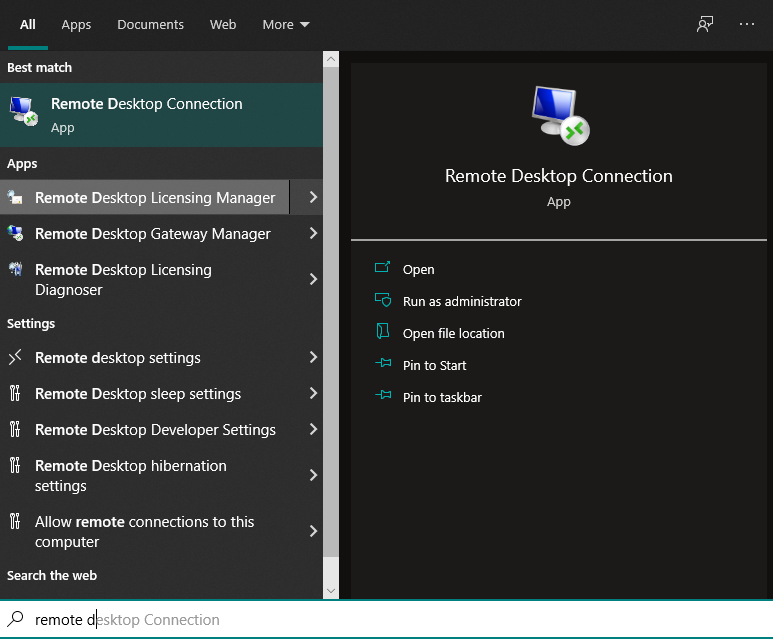
Task: Click Remote Desktop Licensing Manager result text
Action: tap(155, 198)
